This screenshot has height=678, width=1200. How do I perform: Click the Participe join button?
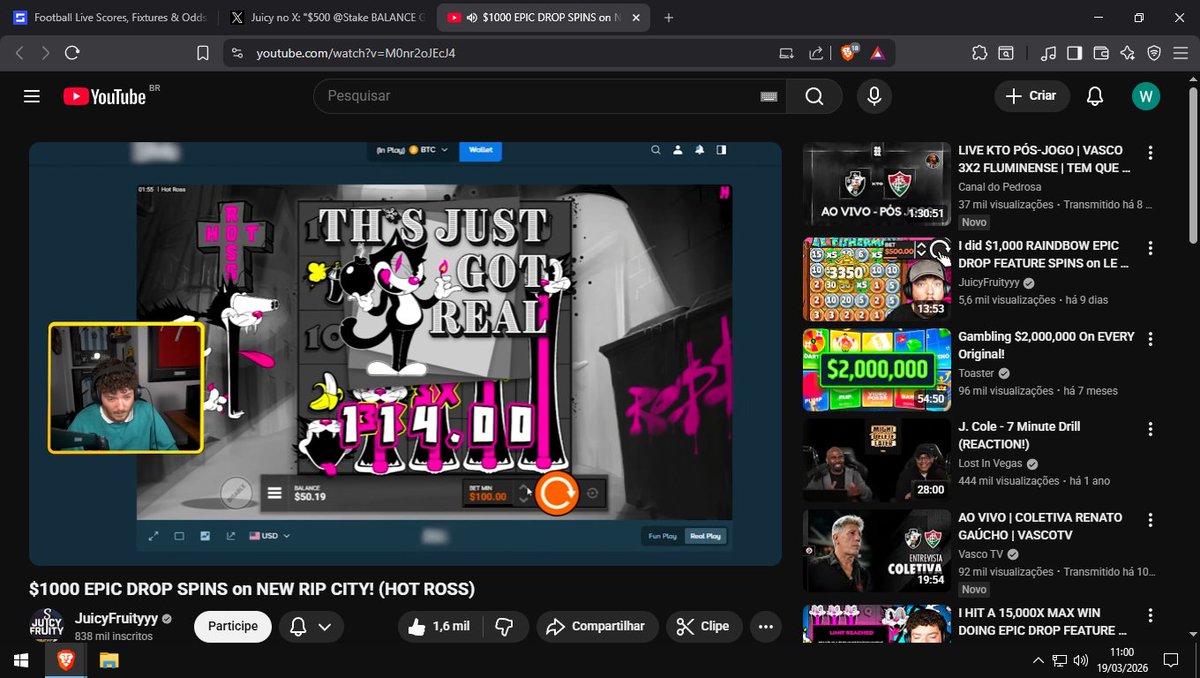click(233, 626)
